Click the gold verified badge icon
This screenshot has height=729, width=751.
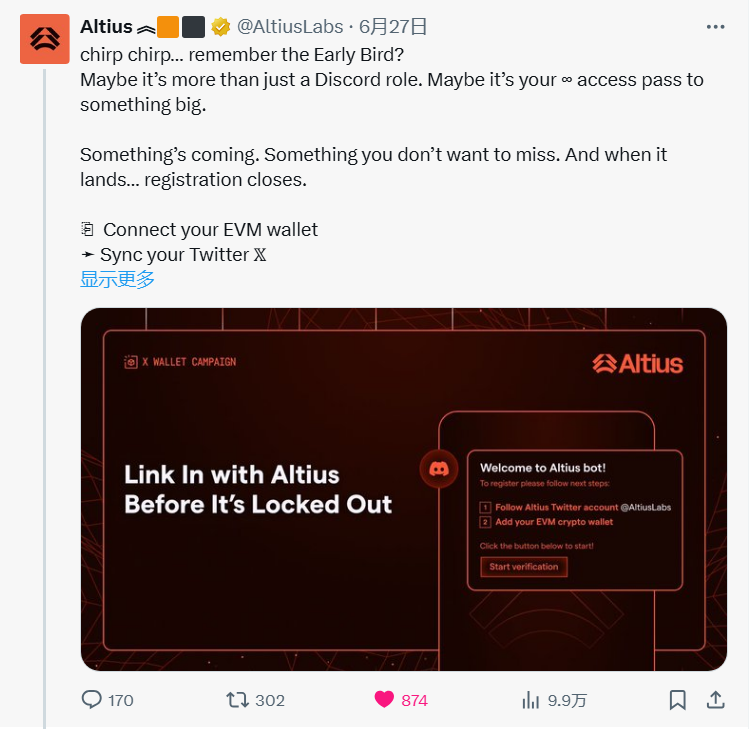pos(220,27)
